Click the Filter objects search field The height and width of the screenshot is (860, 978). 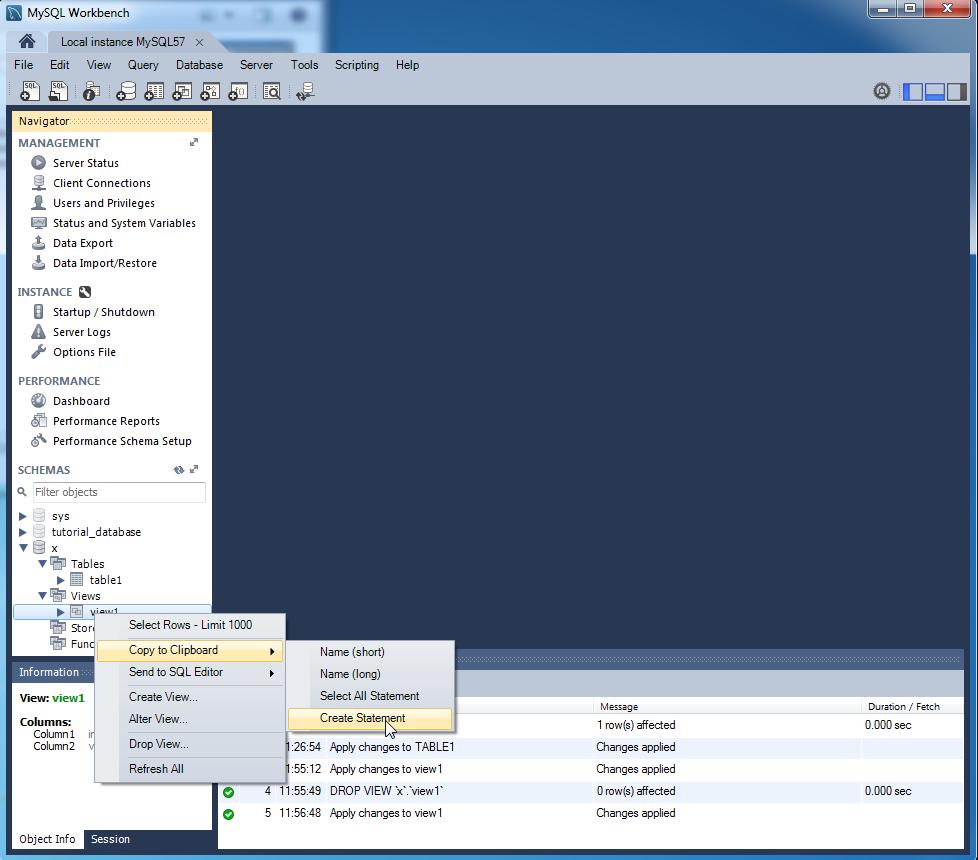tap(119, 492)
